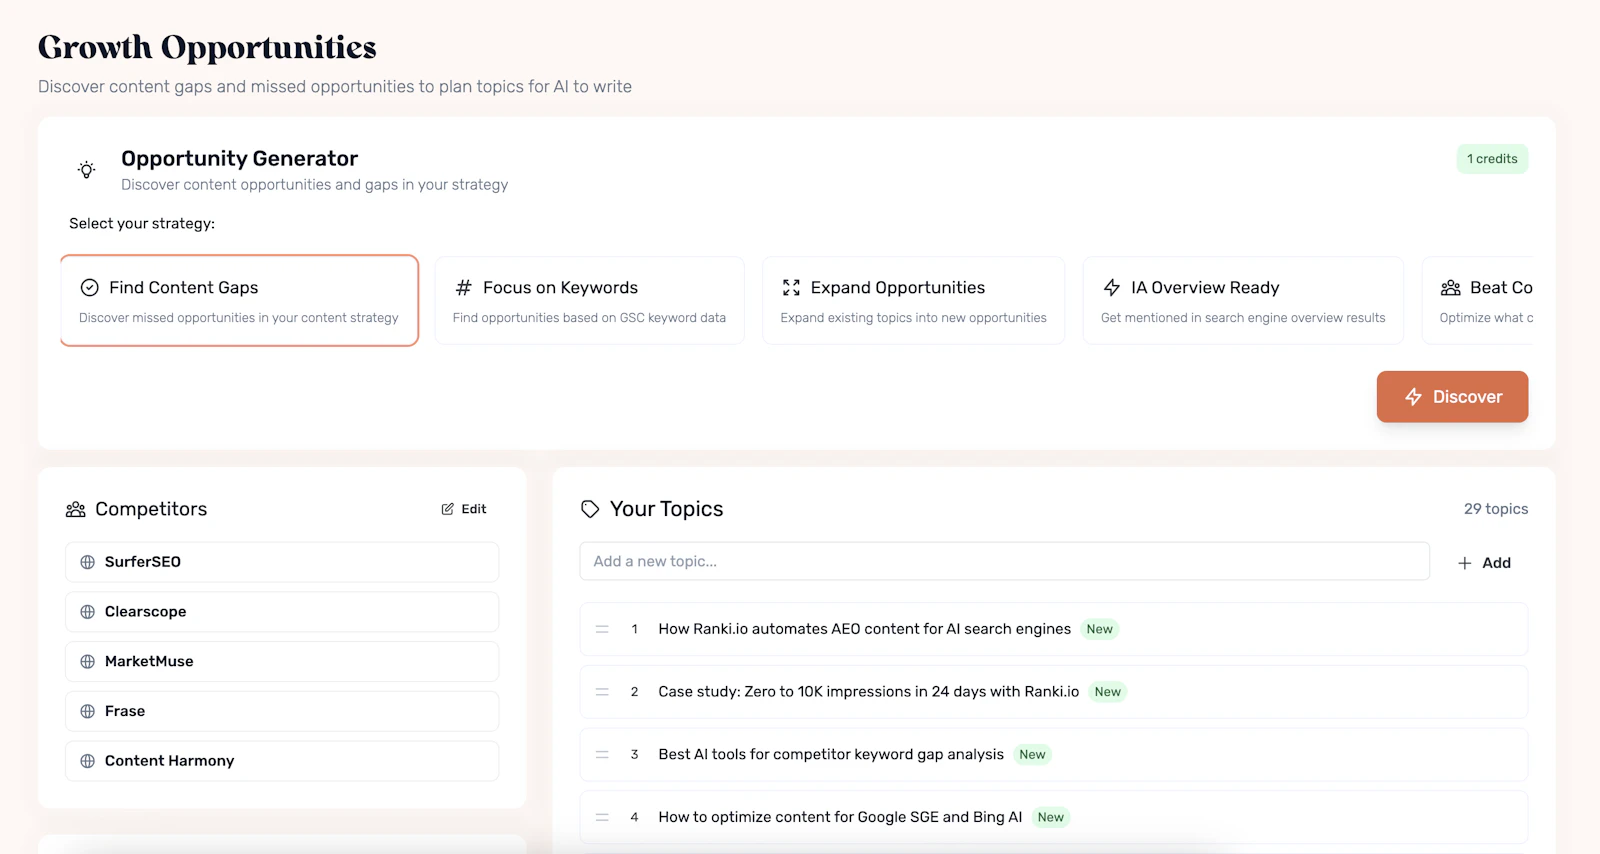Image resolution: width=1600 pixels, height=854 pixels.
Task: Click the globe icon beside Content Harmony
Action: [x=88, y=761]
